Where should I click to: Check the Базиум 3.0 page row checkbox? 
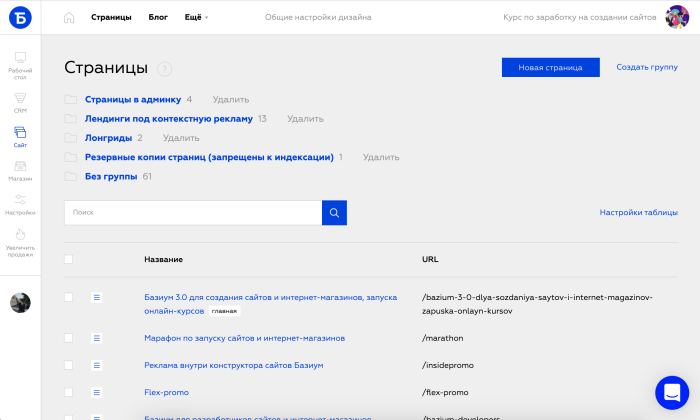pos(68,297)
